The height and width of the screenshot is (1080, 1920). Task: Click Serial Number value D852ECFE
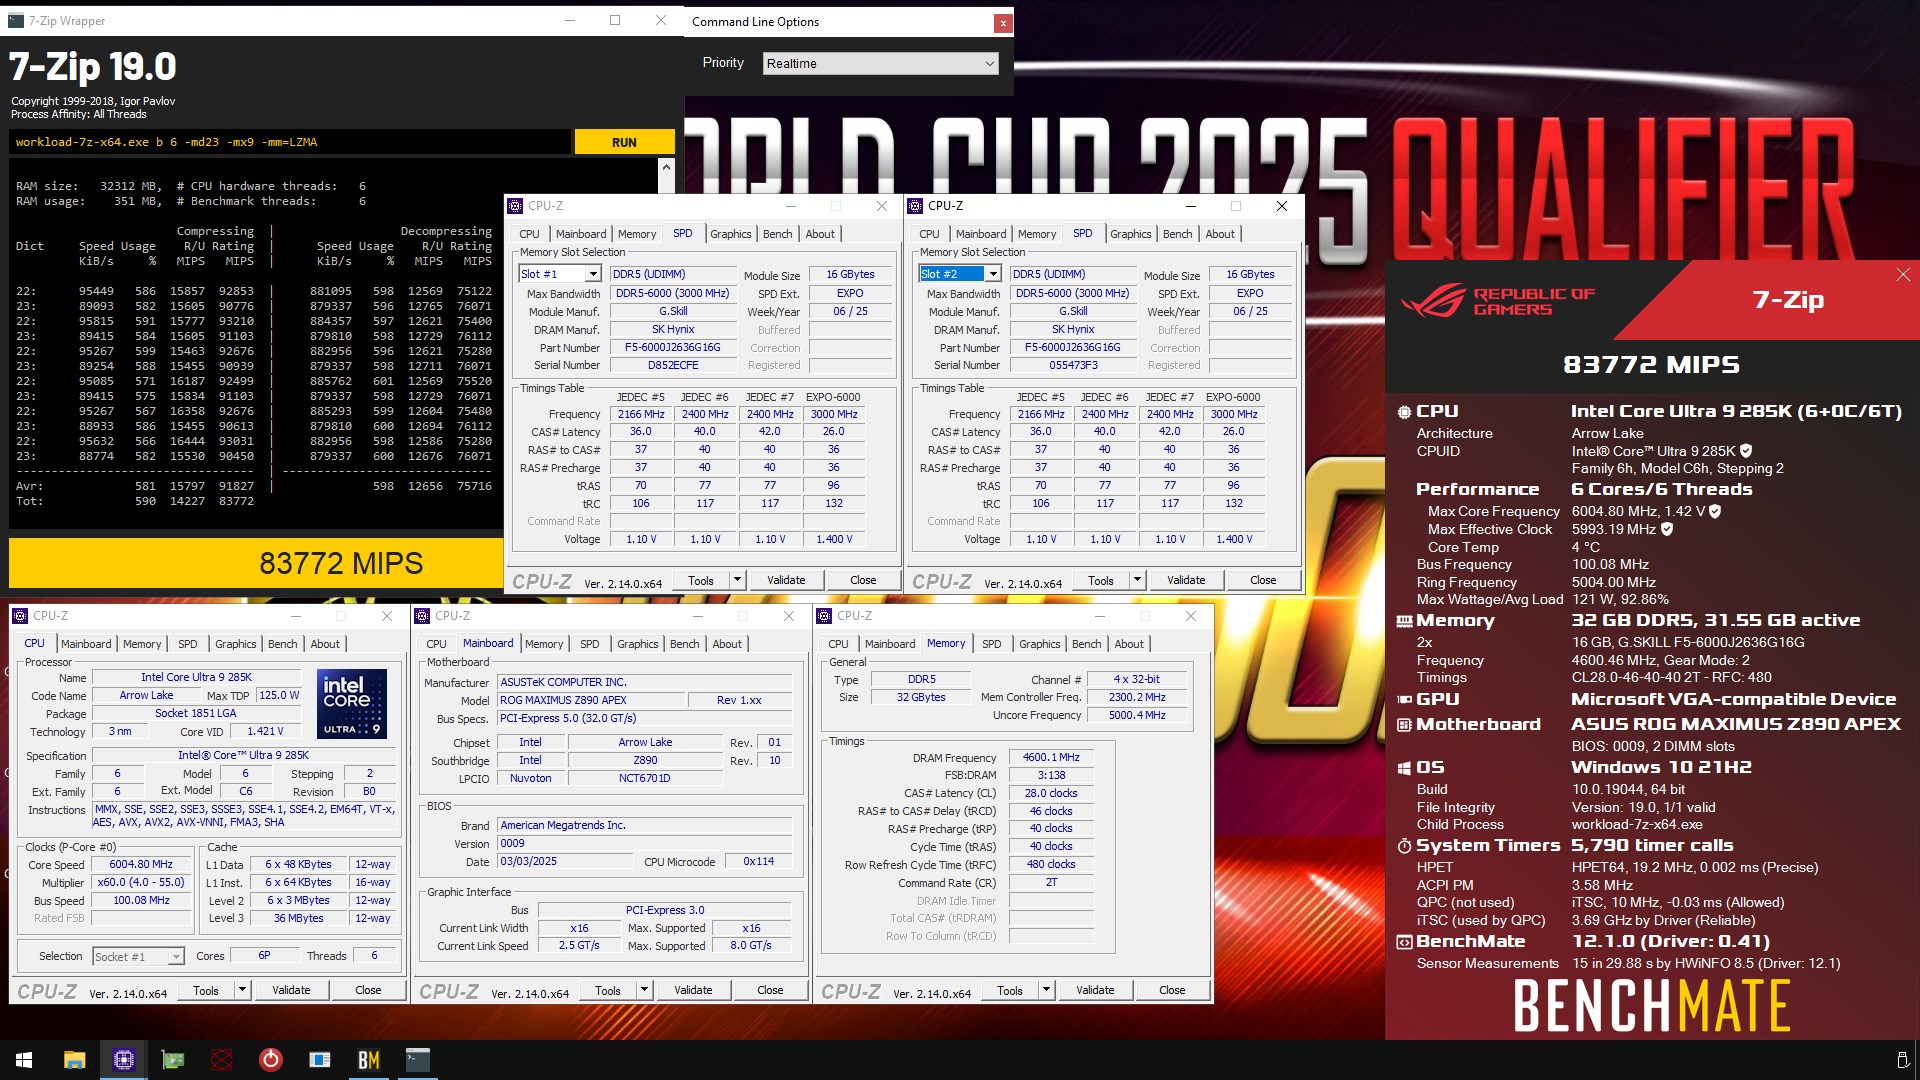[673, 366]
